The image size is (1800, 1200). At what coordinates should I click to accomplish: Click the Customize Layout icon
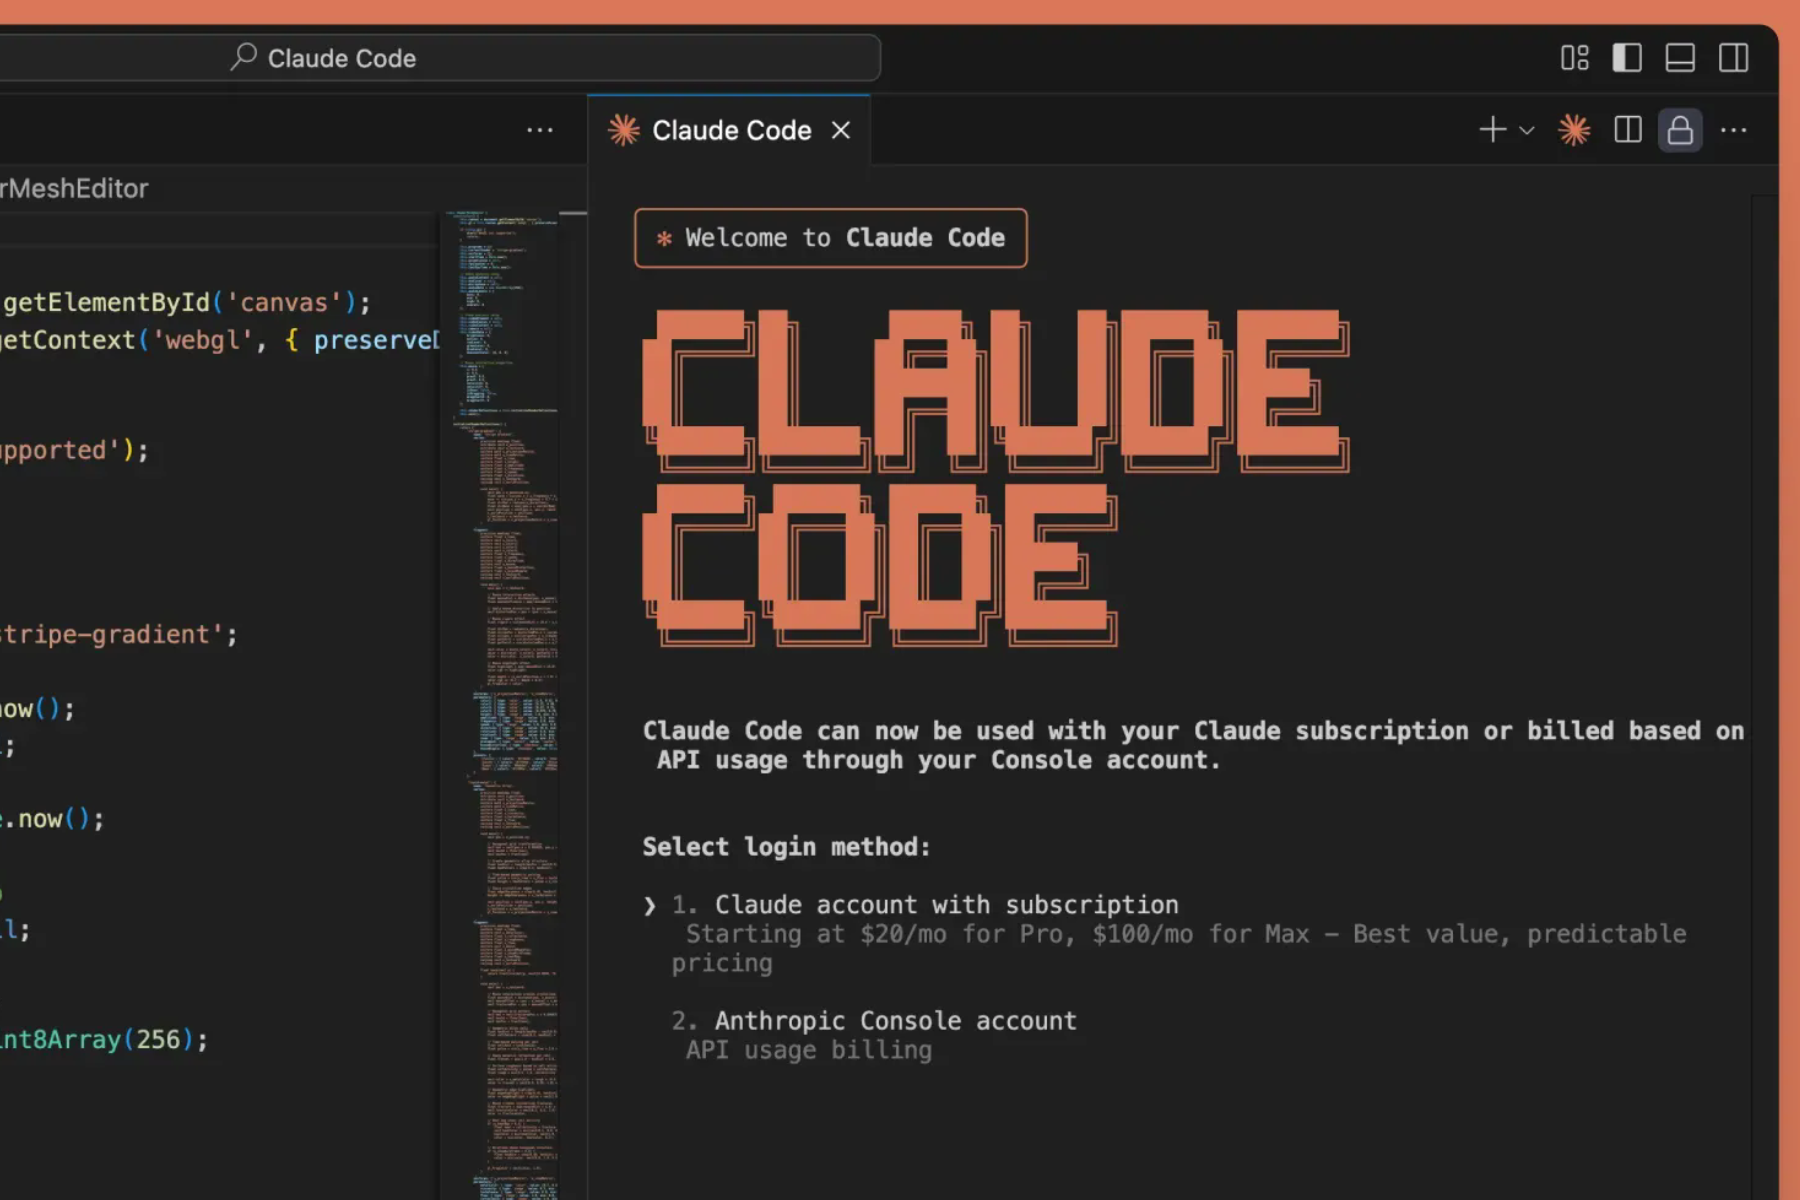[x=1574, y=58]
